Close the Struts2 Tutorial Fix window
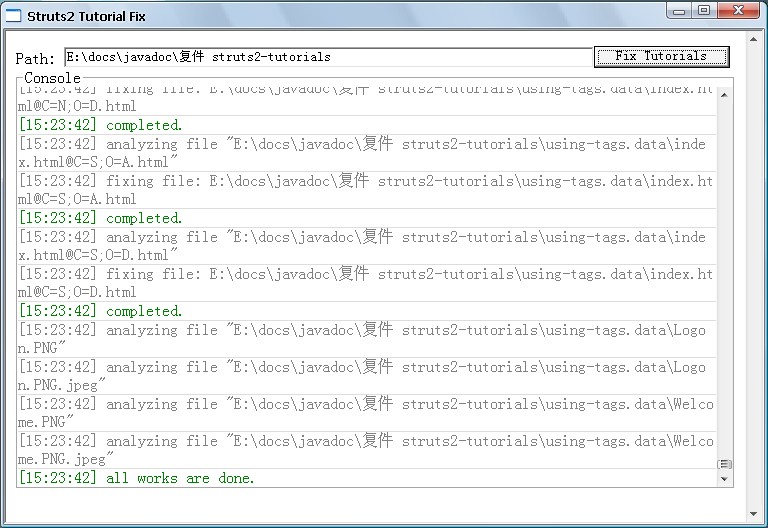 (739, 10)
